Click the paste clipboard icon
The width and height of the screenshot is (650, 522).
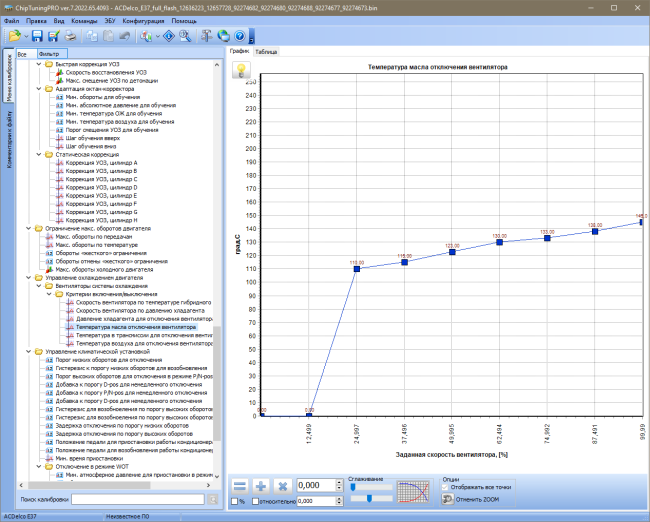(x=108, y=36)
